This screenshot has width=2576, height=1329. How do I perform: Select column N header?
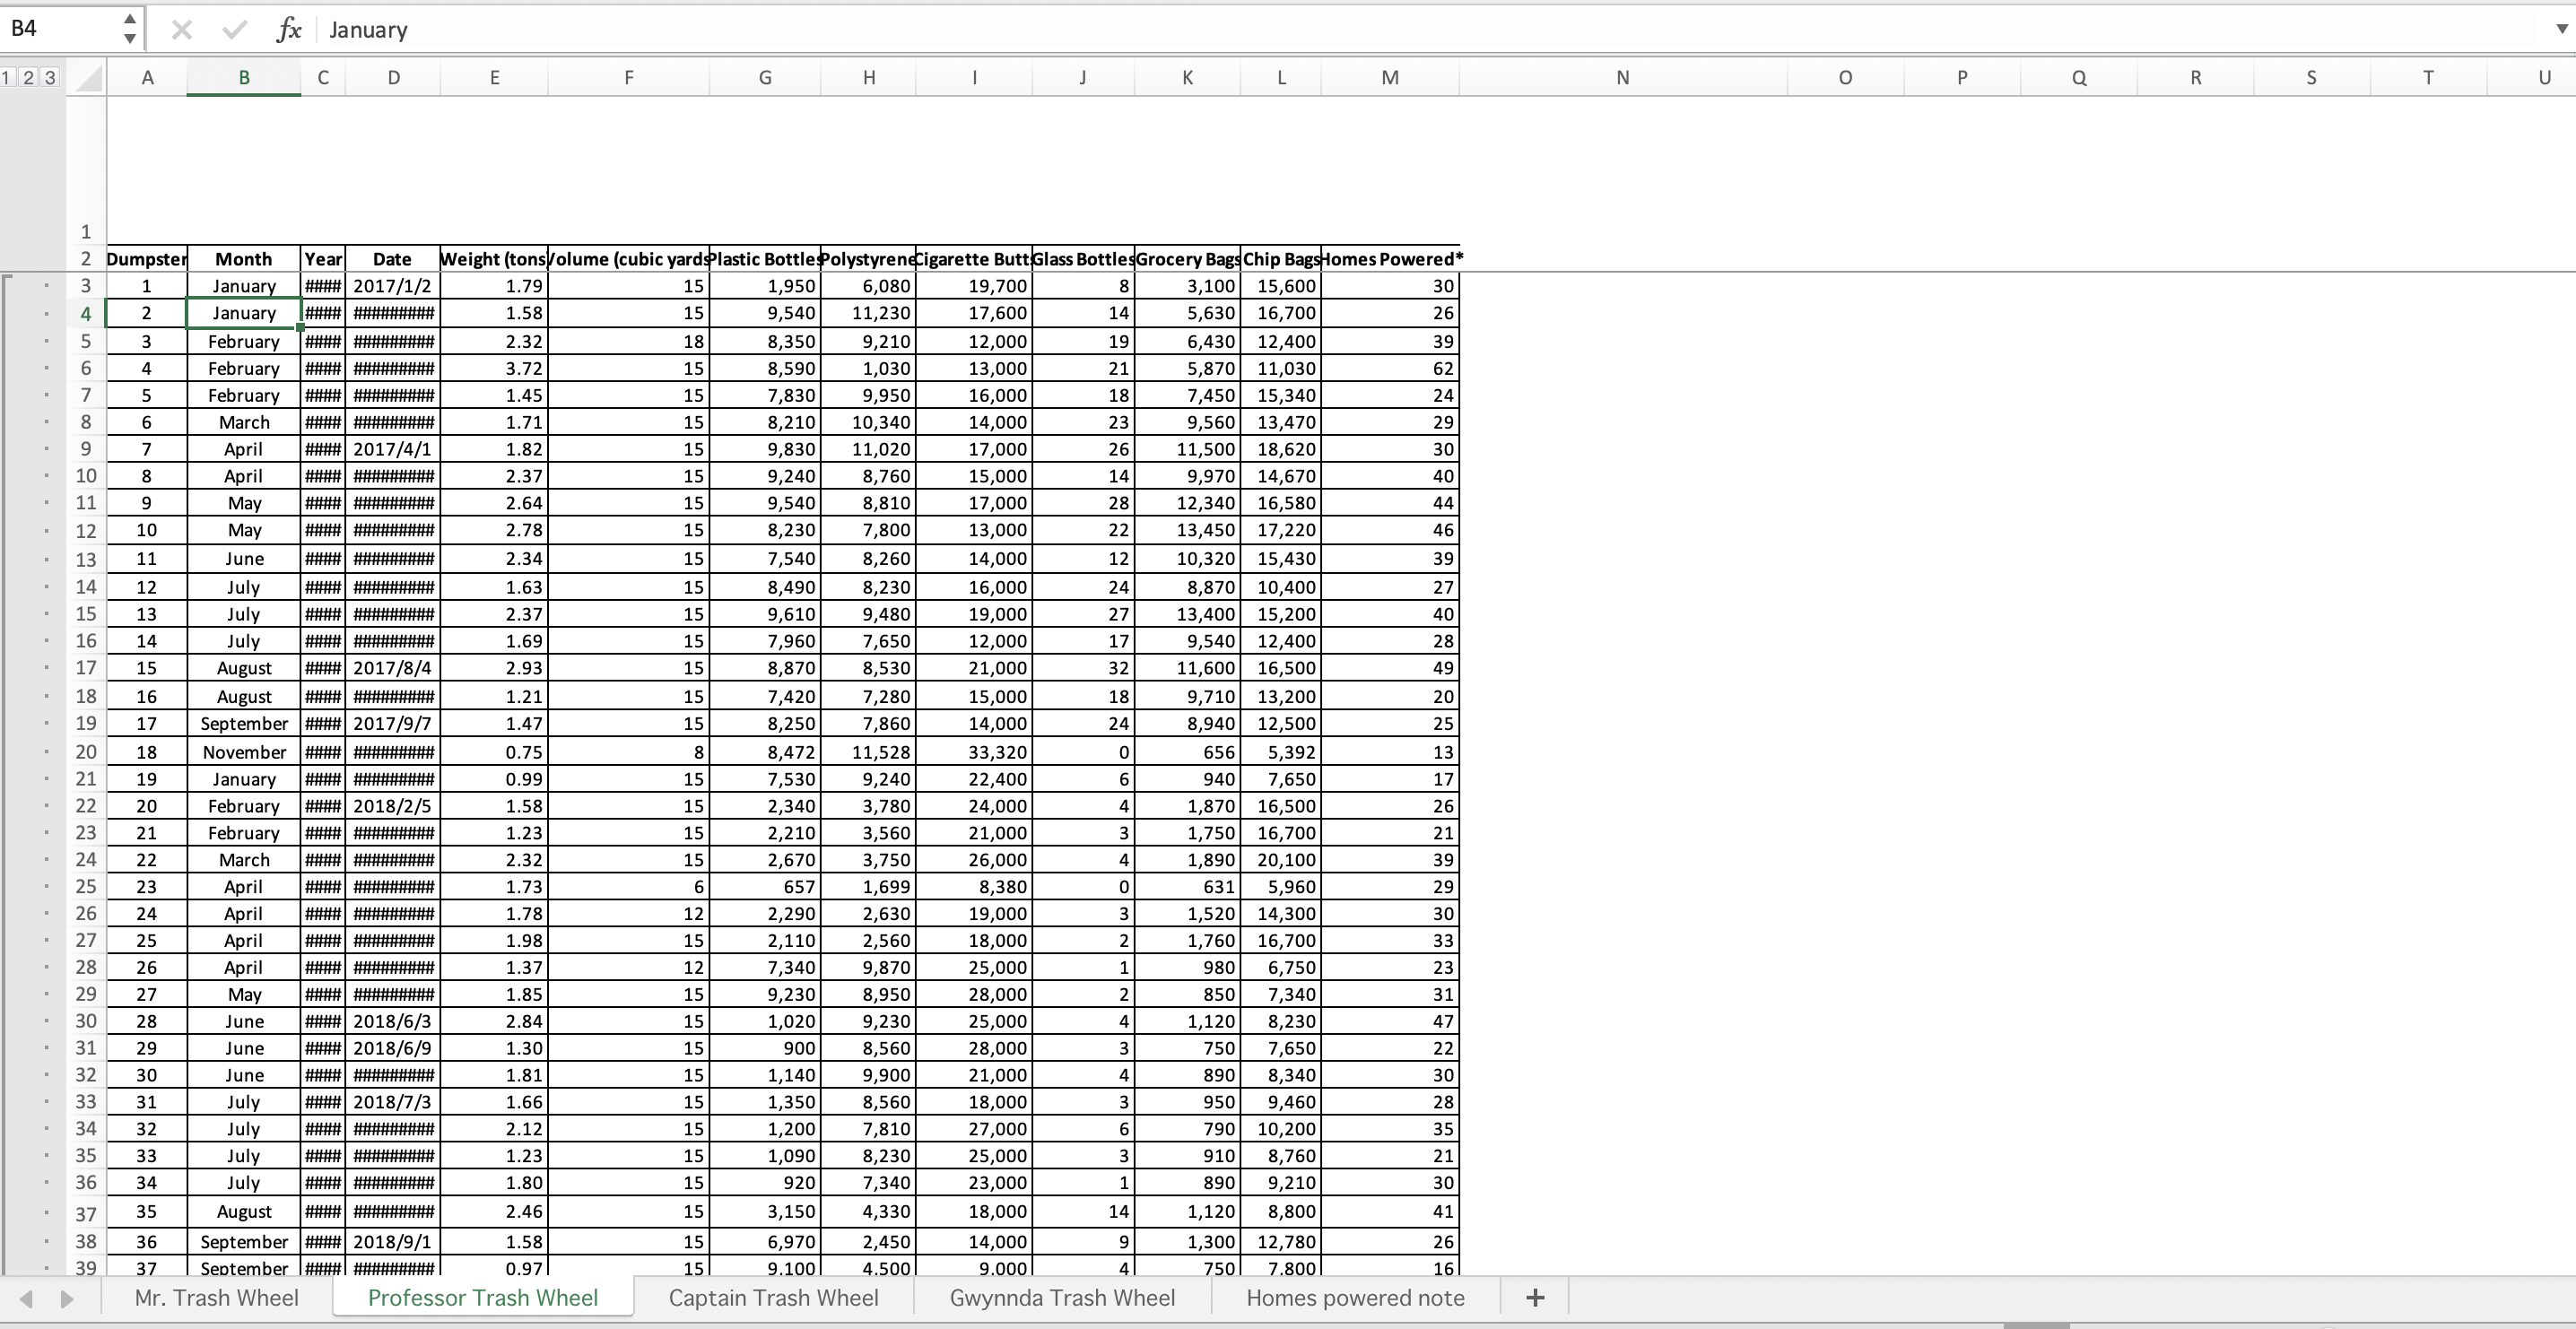1622,78
